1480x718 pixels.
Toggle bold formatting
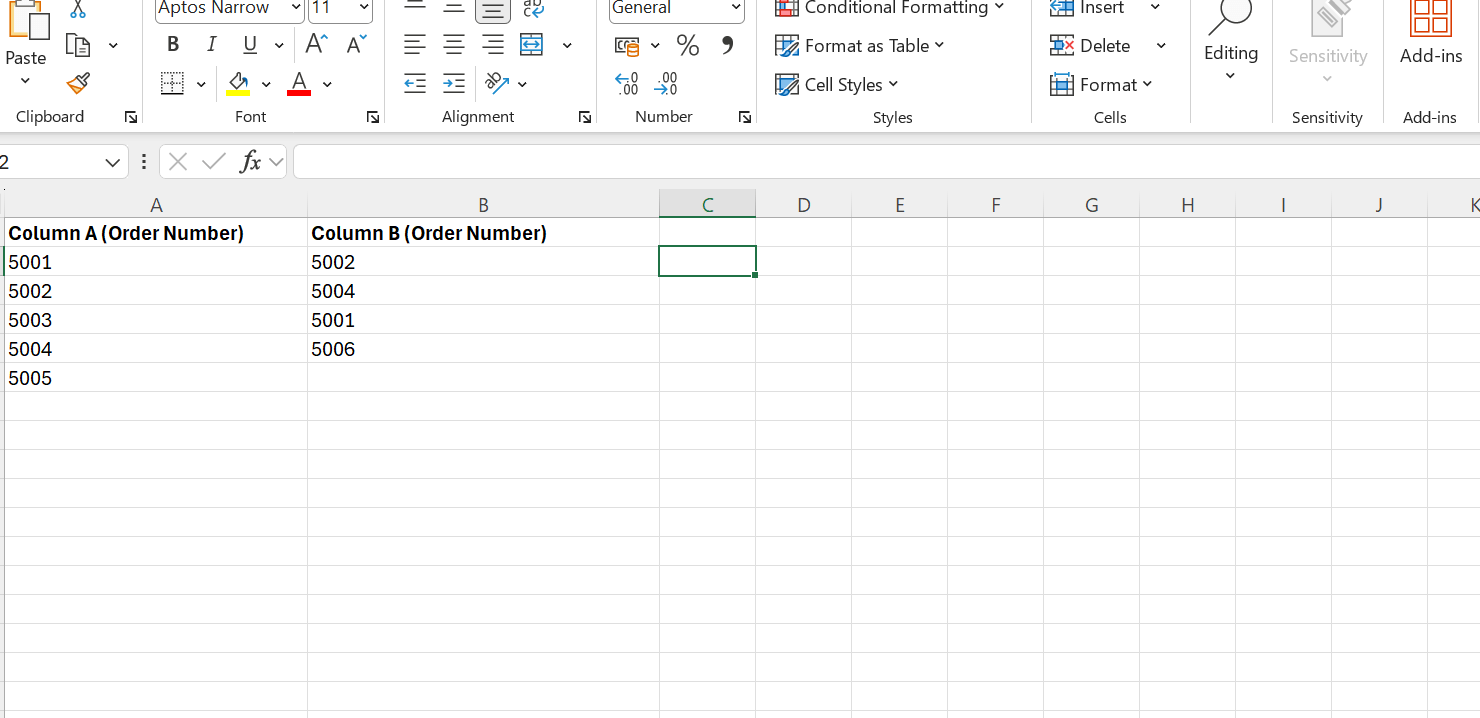pyautogui.click(x=172, y=44)
